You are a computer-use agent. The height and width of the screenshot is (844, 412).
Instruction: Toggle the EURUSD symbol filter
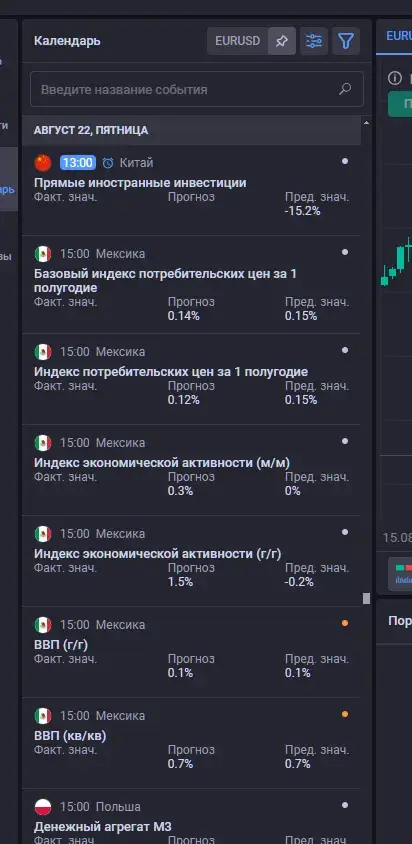(238, 41)
